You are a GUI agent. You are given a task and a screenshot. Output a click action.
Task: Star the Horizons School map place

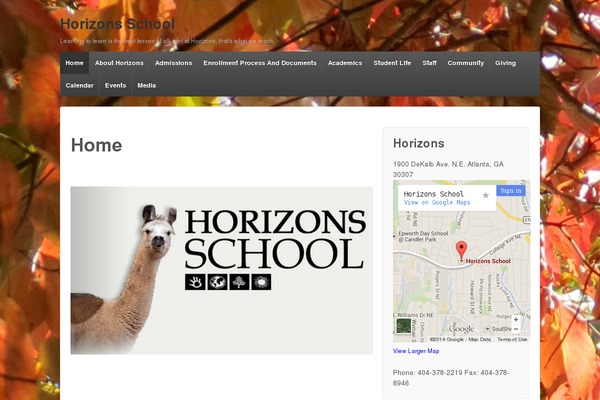(x=486, y=195)
